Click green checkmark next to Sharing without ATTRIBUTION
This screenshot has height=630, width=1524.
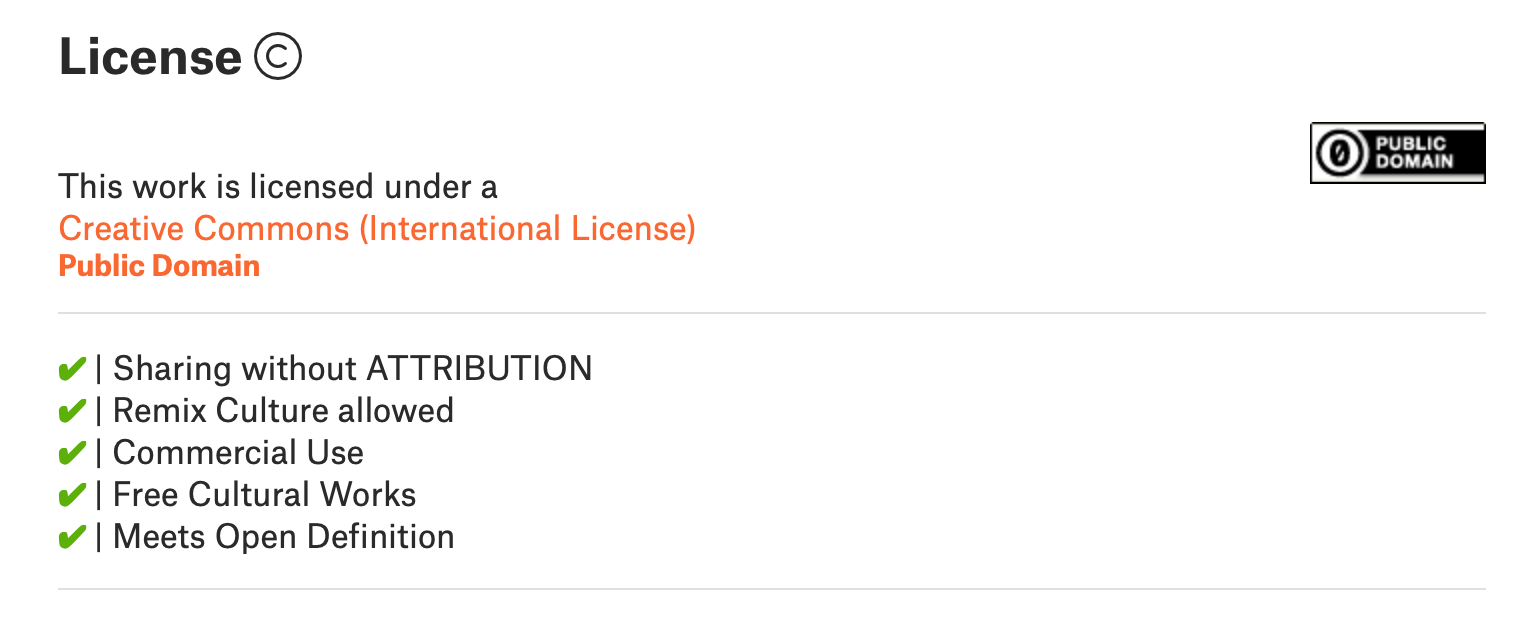tap(71, 370)
